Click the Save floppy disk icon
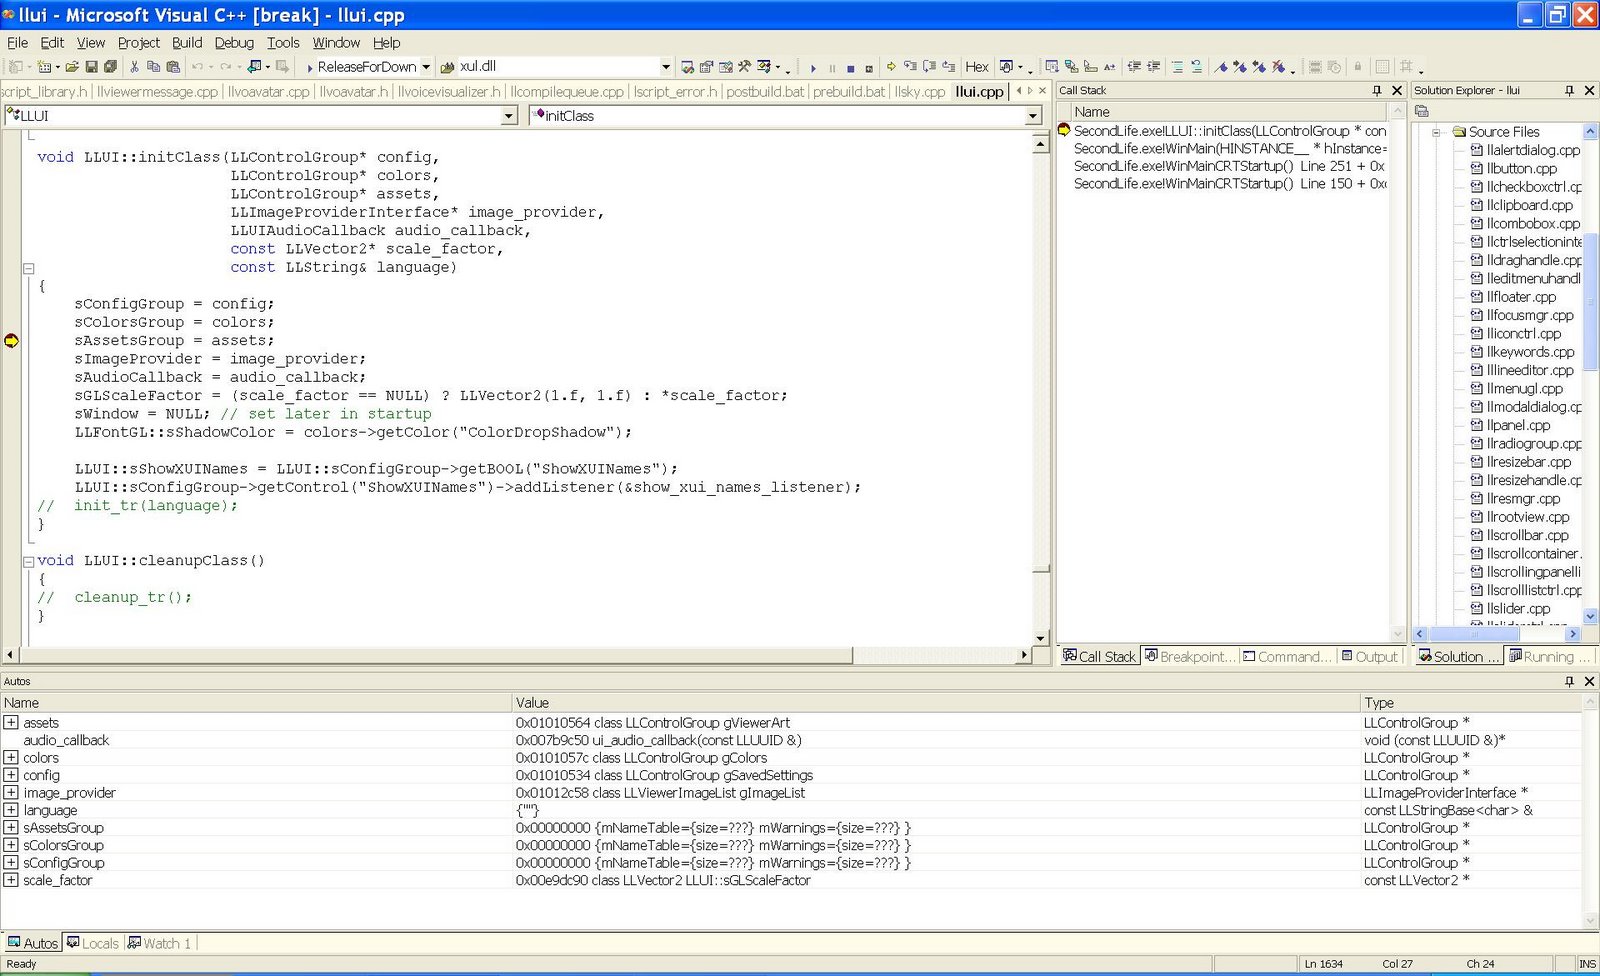The image size is (1600, 976). click(x=92, y=67)
